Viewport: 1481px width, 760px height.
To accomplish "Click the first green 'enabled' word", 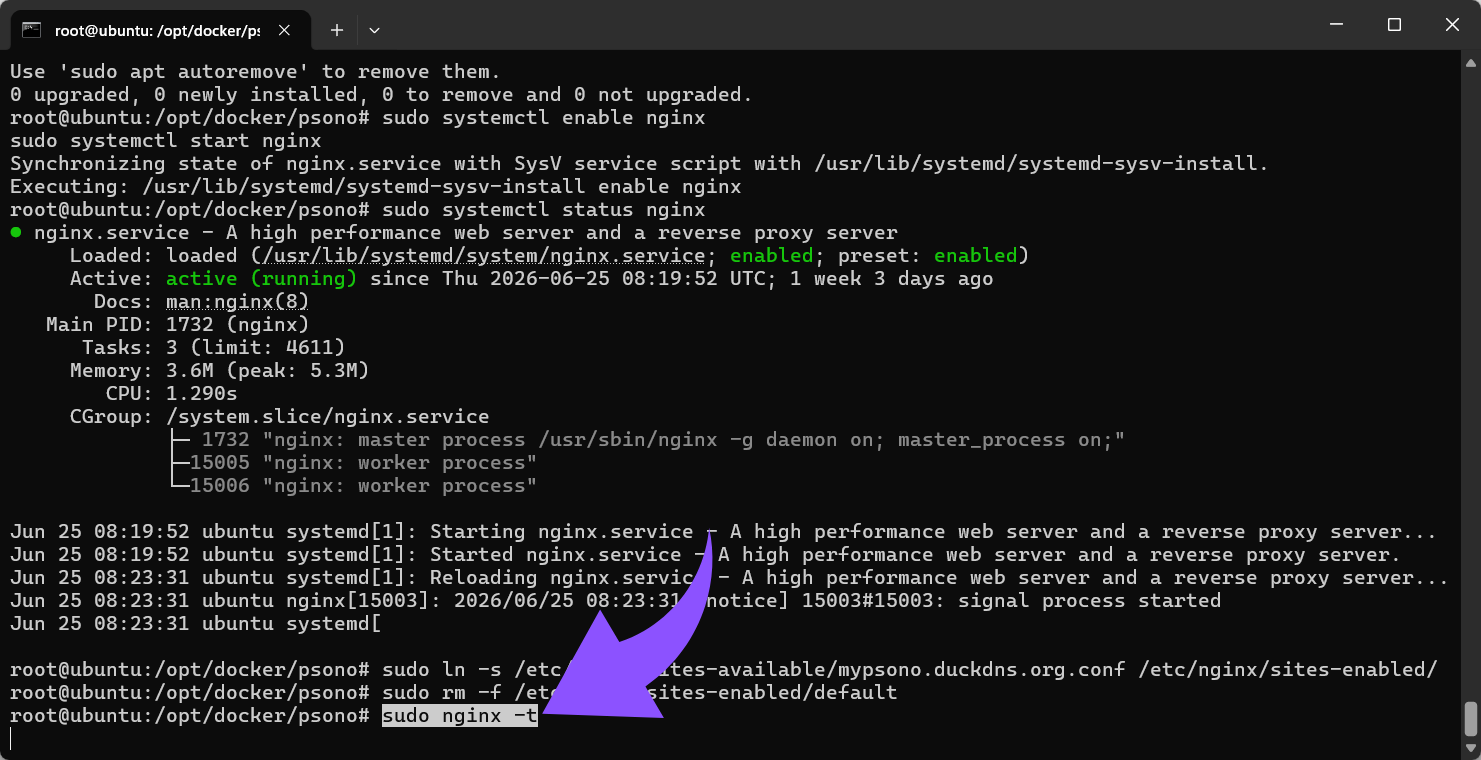I will click(772, 256).
